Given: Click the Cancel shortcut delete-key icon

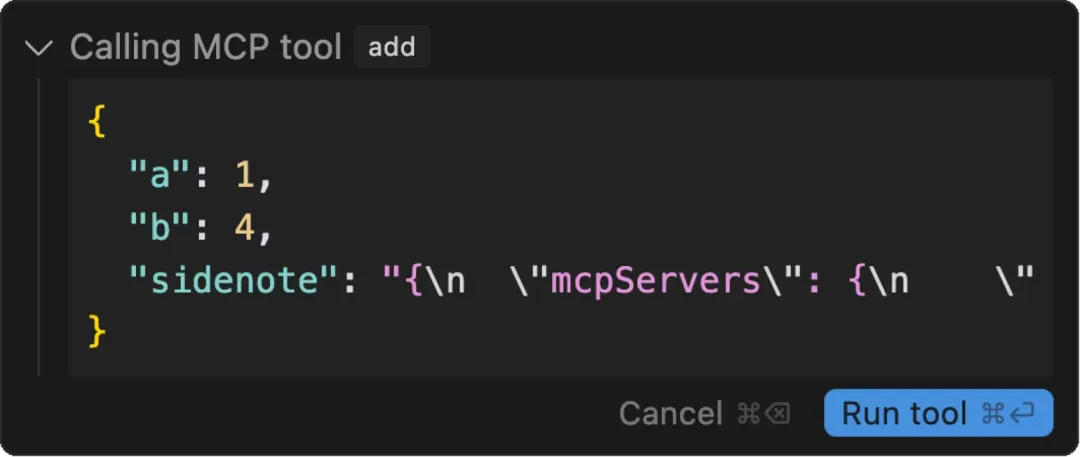Looking at the screenshot, I should [778, 413].
